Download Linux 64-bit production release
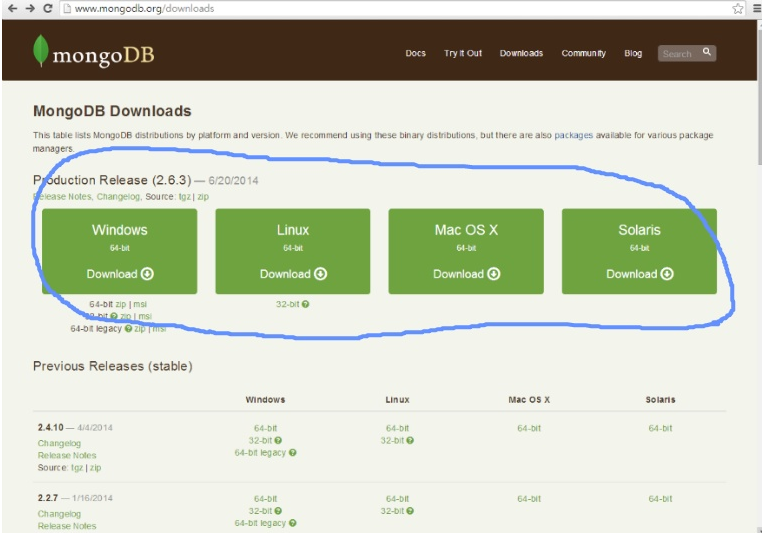This screenshot has width=766, height=537. click(293, 251)
